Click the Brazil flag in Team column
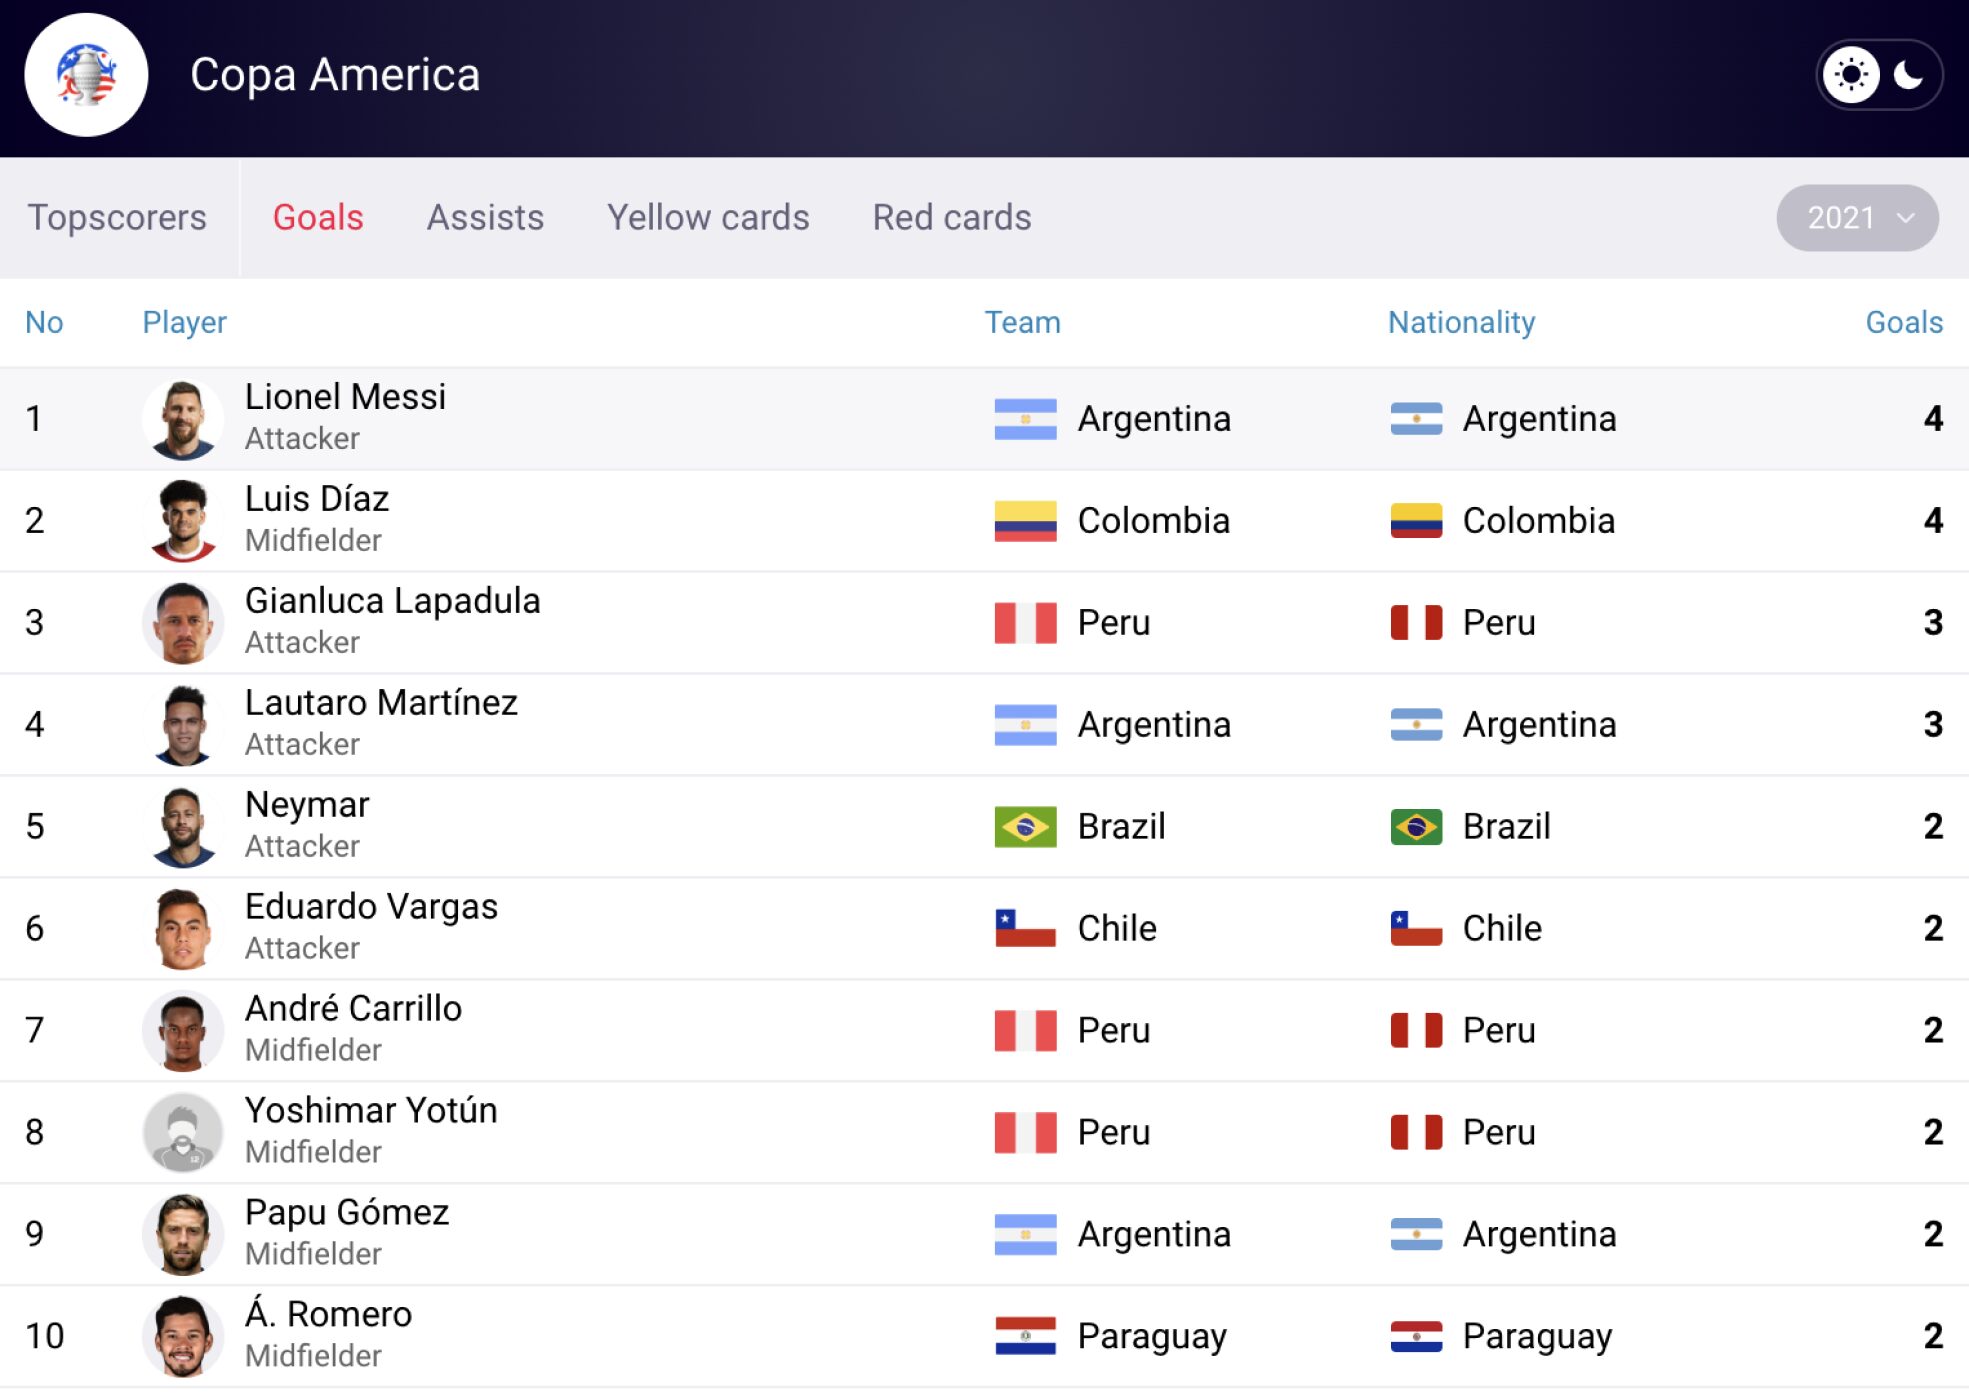The image size is (1969, 1396). 1025,827
